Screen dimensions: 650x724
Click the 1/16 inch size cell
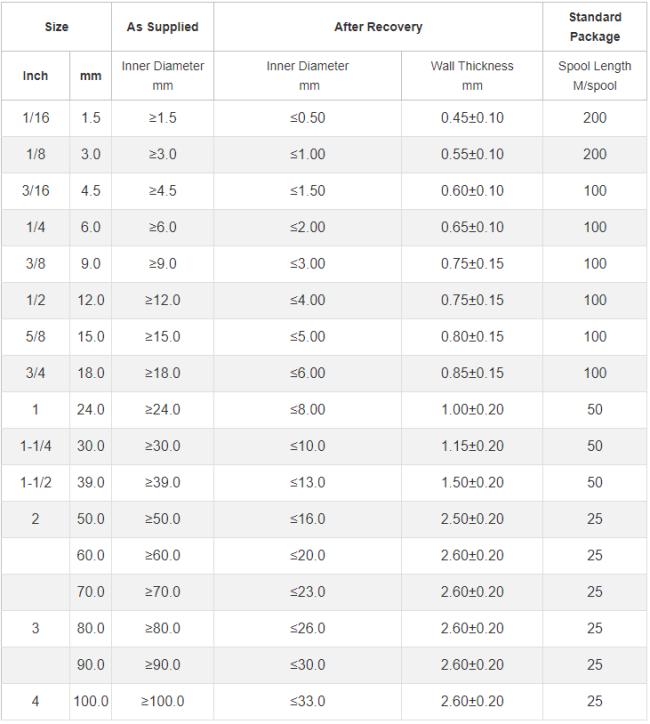tap(36, 118)
